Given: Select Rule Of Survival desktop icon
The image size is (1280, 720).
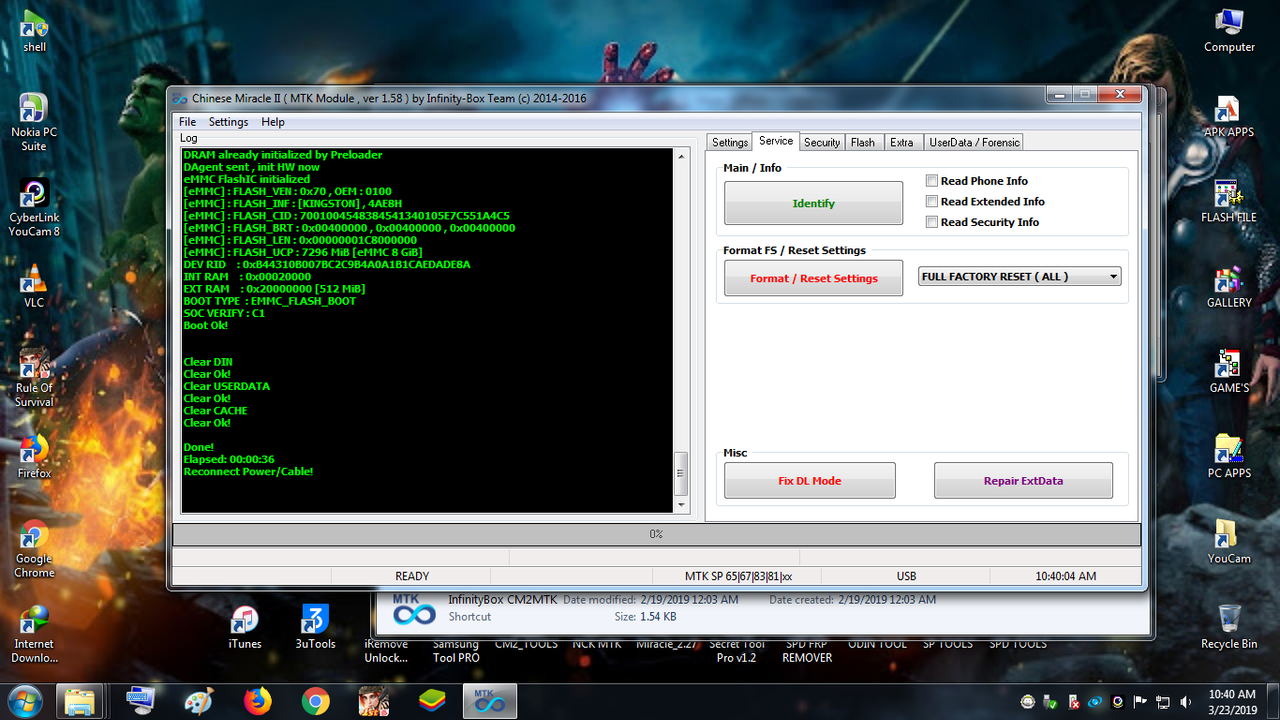Looking at the screenshot, I should point(34,378).
